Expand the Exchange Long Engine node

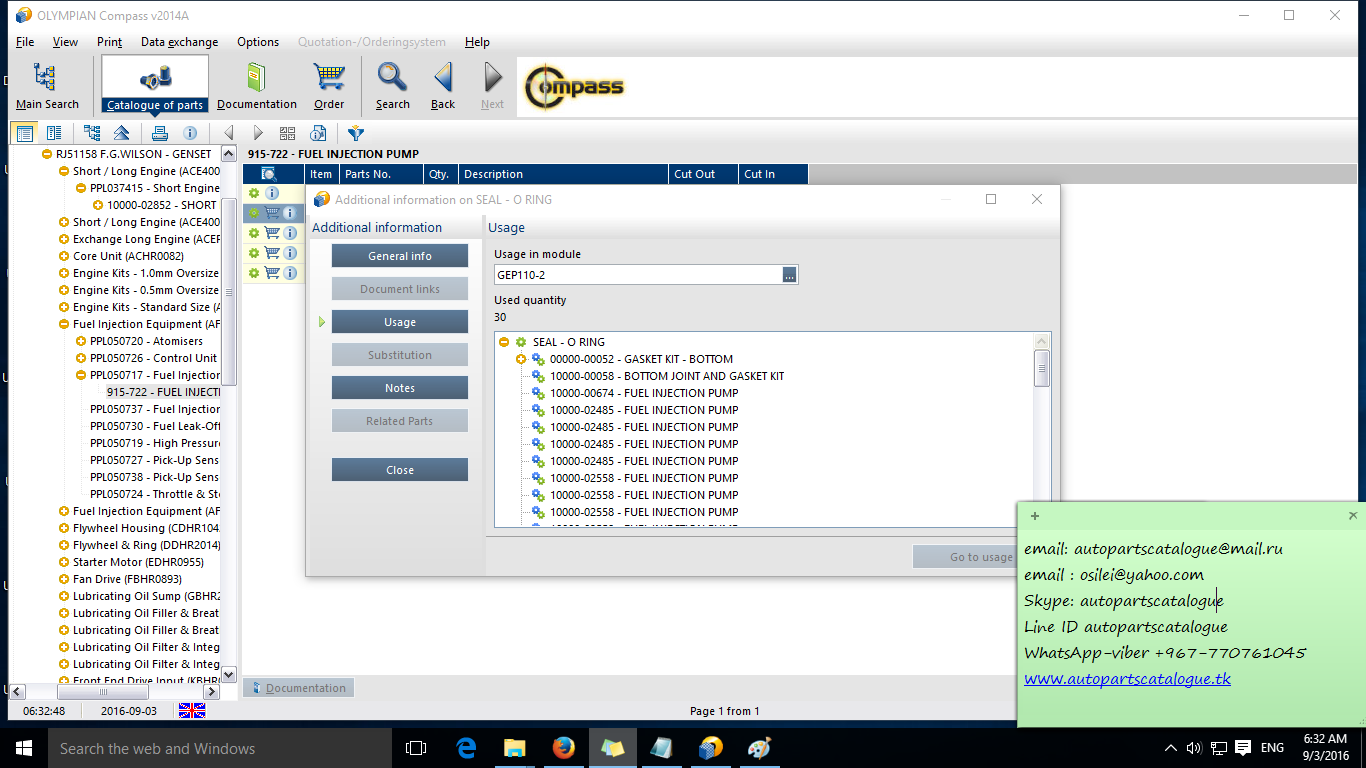point(64,239)
